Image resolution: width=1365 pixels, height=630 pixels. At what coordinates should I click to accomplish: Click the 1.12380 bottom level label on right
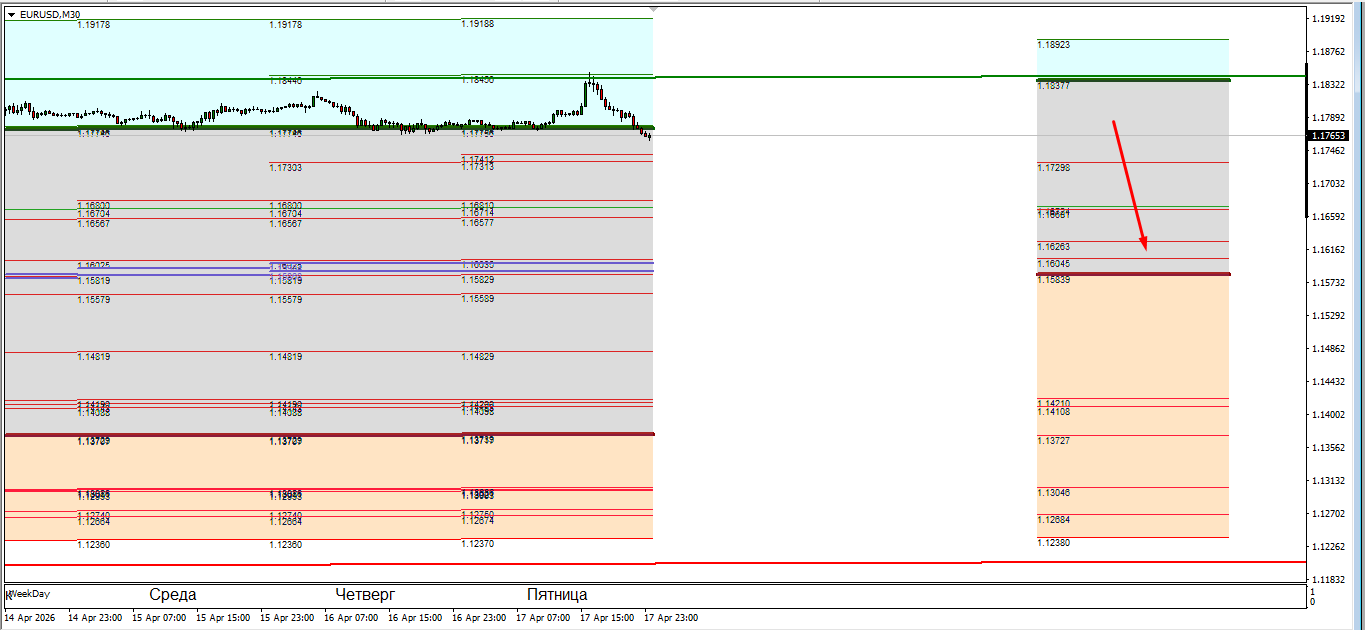coord(1054,543)
